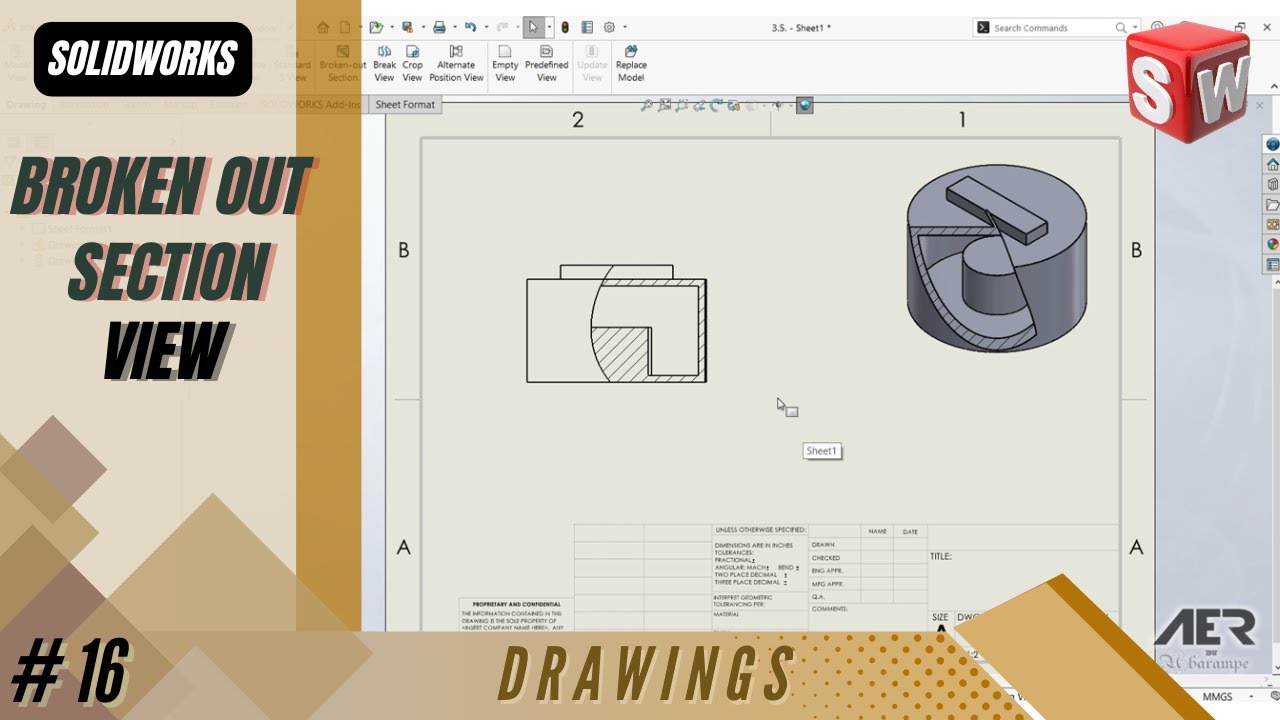Switch to the Sheet Format tab
The height and width of the screenshot is (720, 1280).
click(405, 104)
